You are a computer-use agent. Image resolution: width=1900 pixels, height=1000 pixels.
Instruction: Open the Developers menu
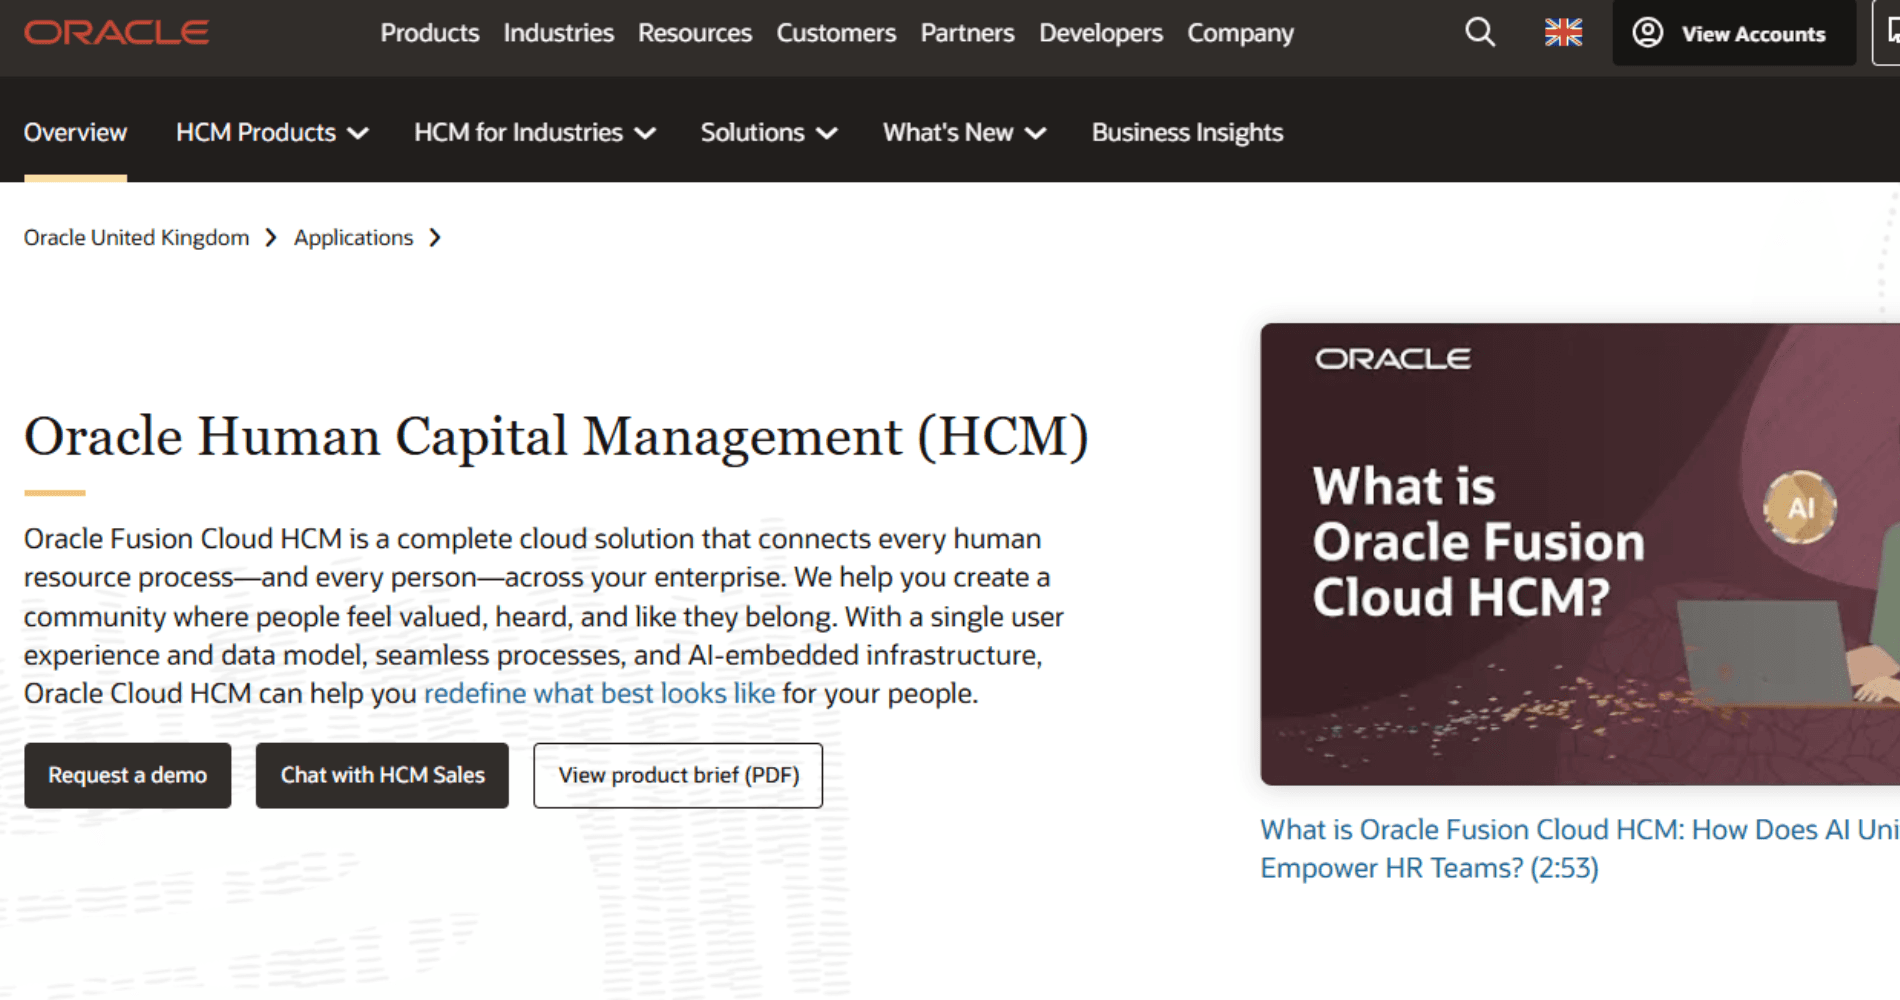[x=1101, y=33]
